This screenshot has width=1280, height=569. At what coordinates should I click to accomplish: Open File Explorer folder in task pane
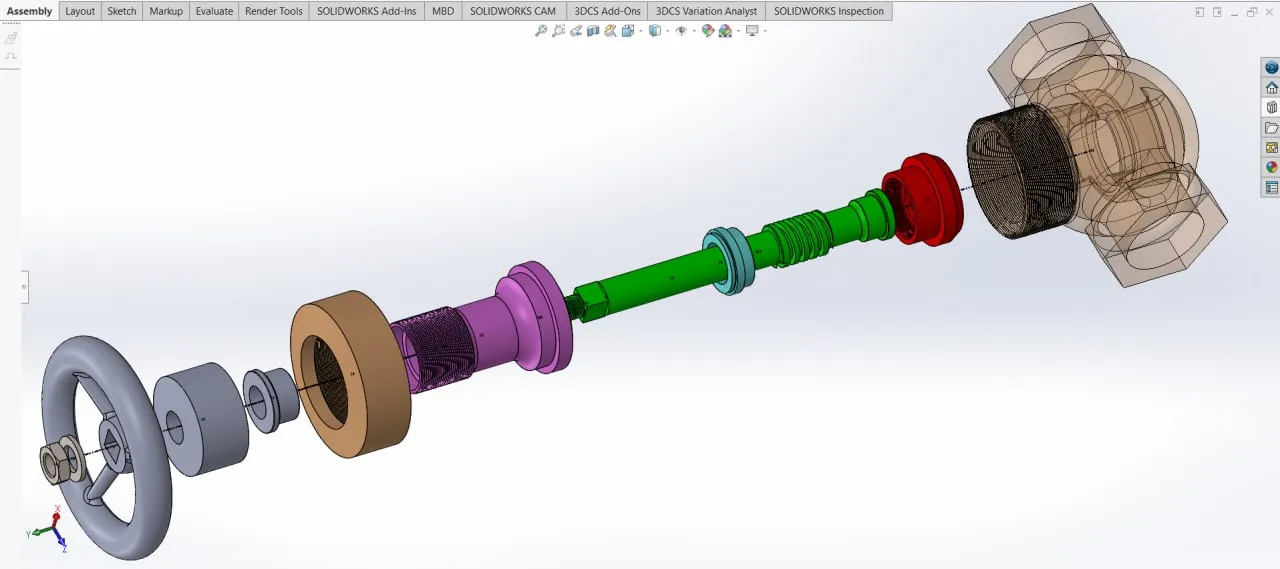click(x=1271, y=128)
